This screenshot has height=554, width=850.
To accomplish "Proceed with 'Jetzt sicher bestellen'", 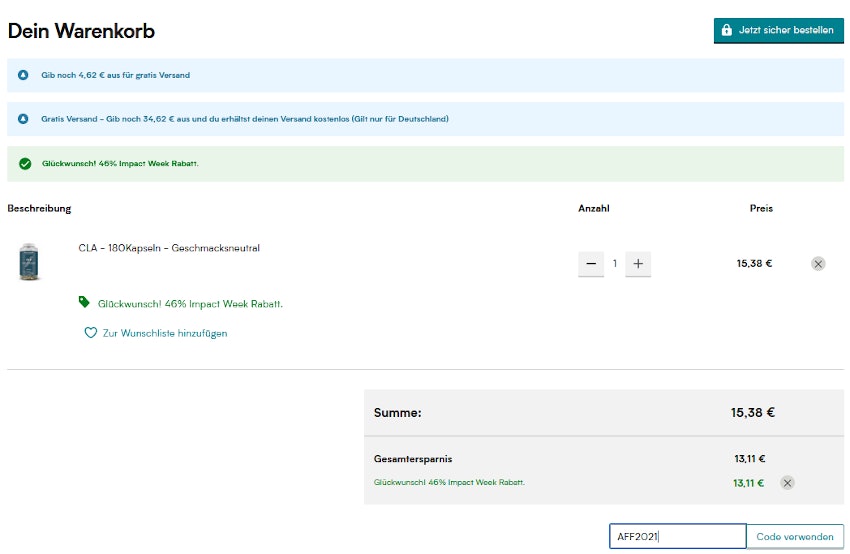I will point(778,31).
